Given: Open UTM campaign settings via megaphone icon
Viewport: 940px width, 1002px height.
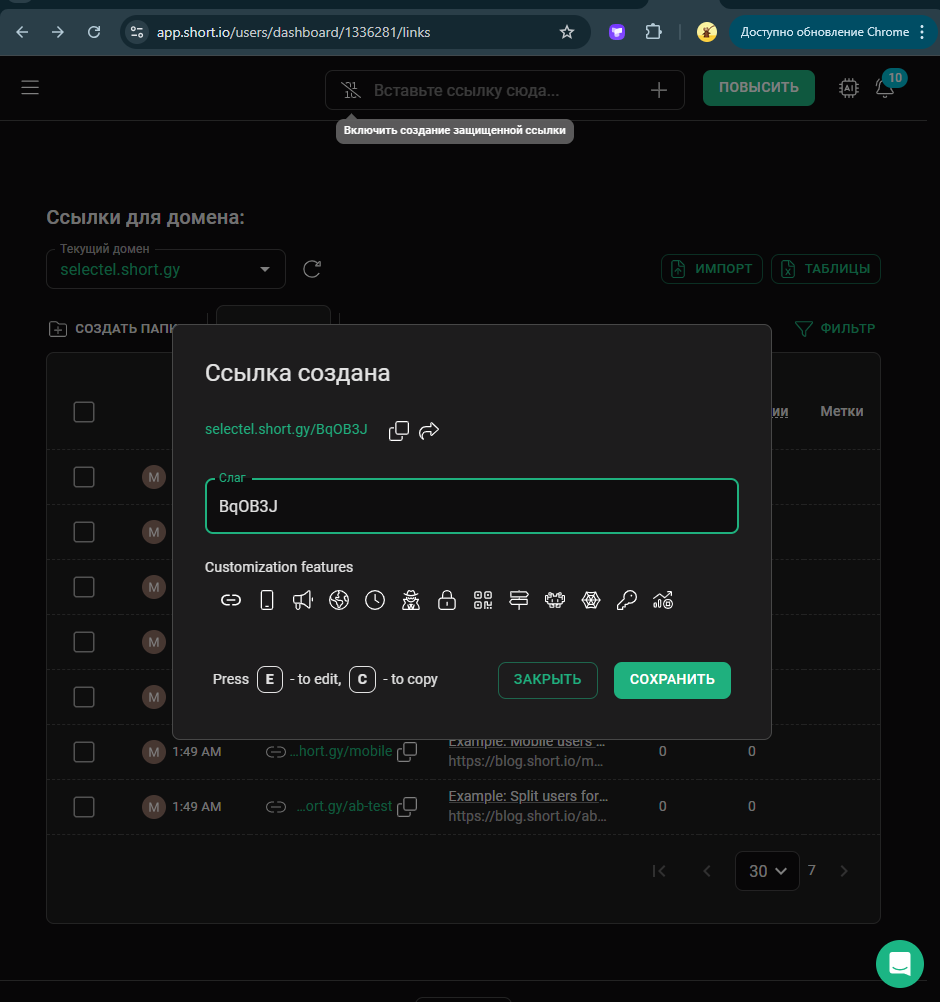Looking at the screenshot, I should coord(303,600).
